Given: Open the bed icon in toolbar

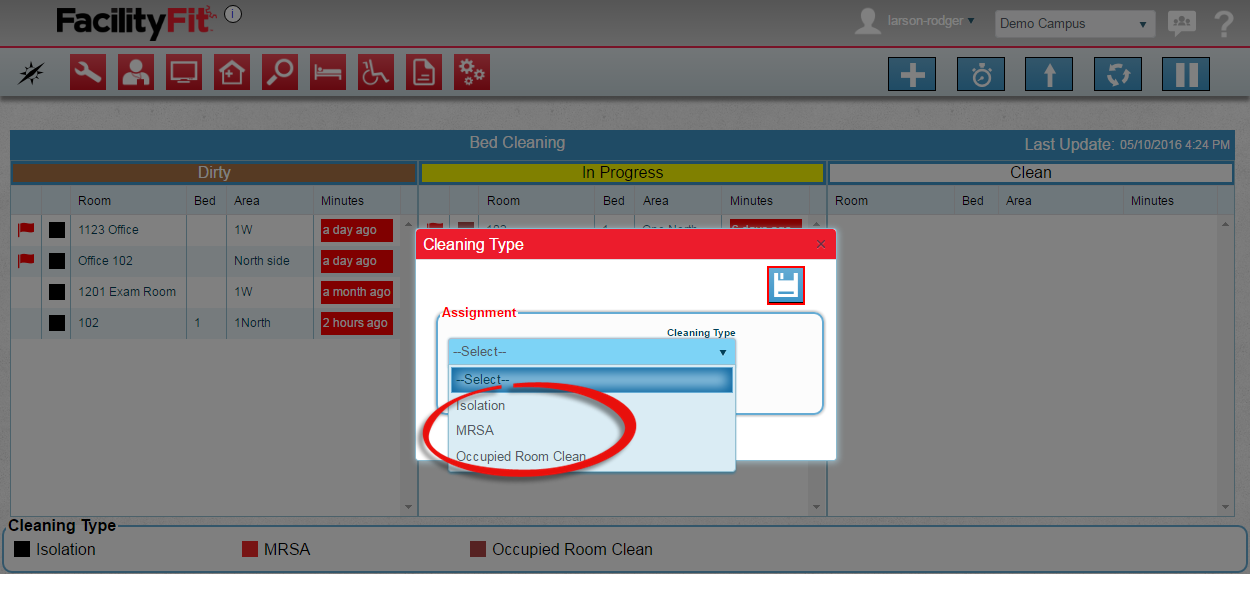Looking at the screenshot, I should (328, 73).
